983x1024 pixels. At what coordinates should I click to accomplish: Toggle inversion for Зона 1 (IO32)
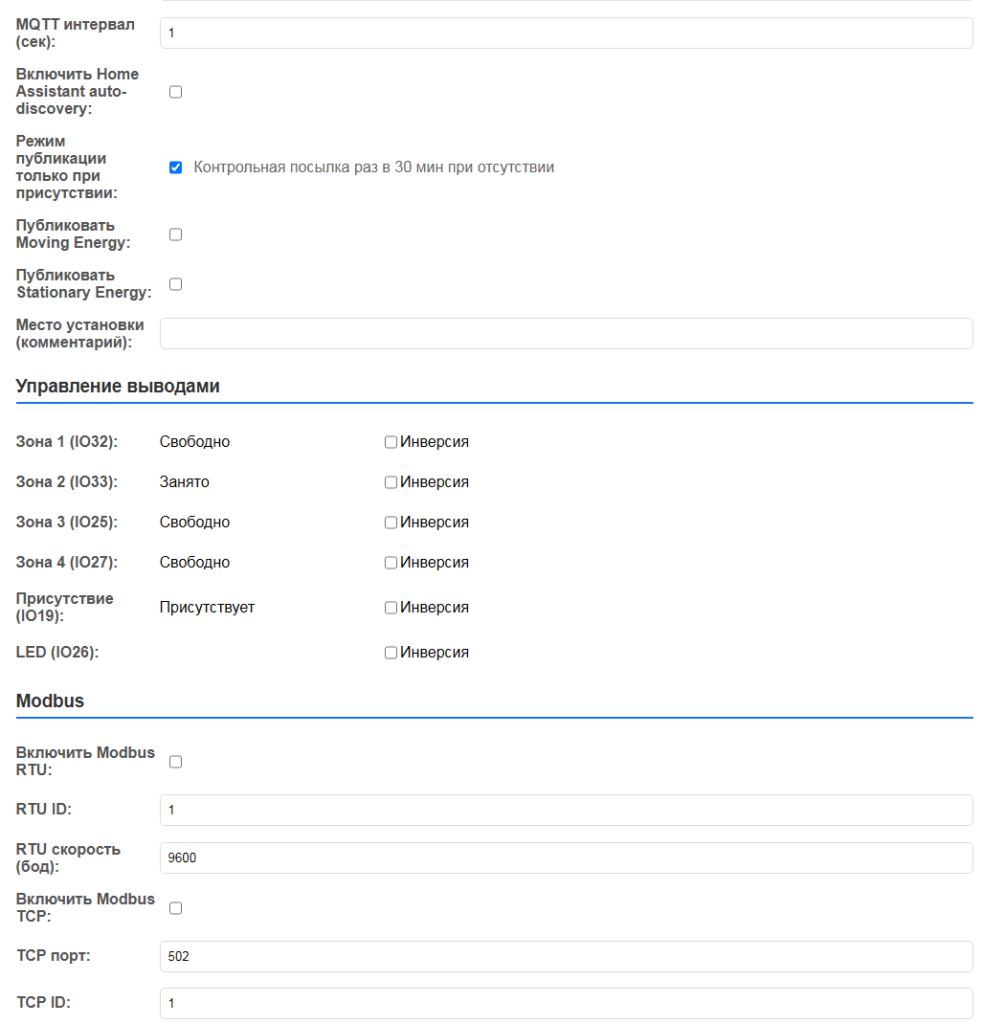pyautogui.click(x=391, y=442)
